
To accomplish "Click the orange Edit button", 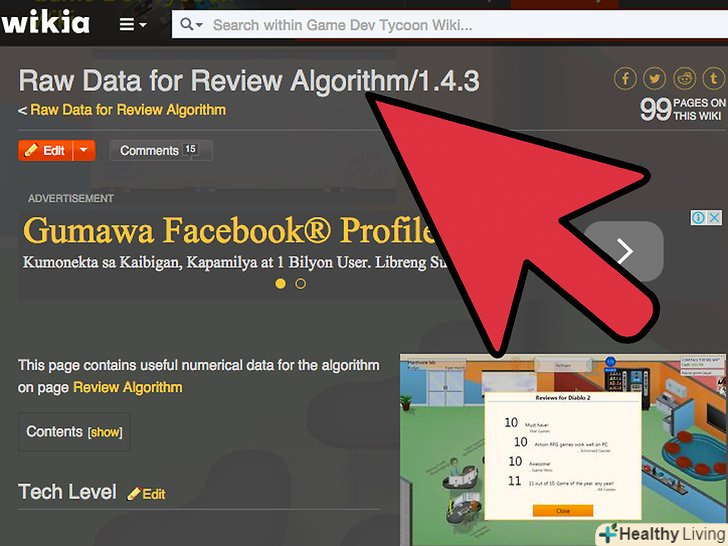I will (x=45, y=150).
